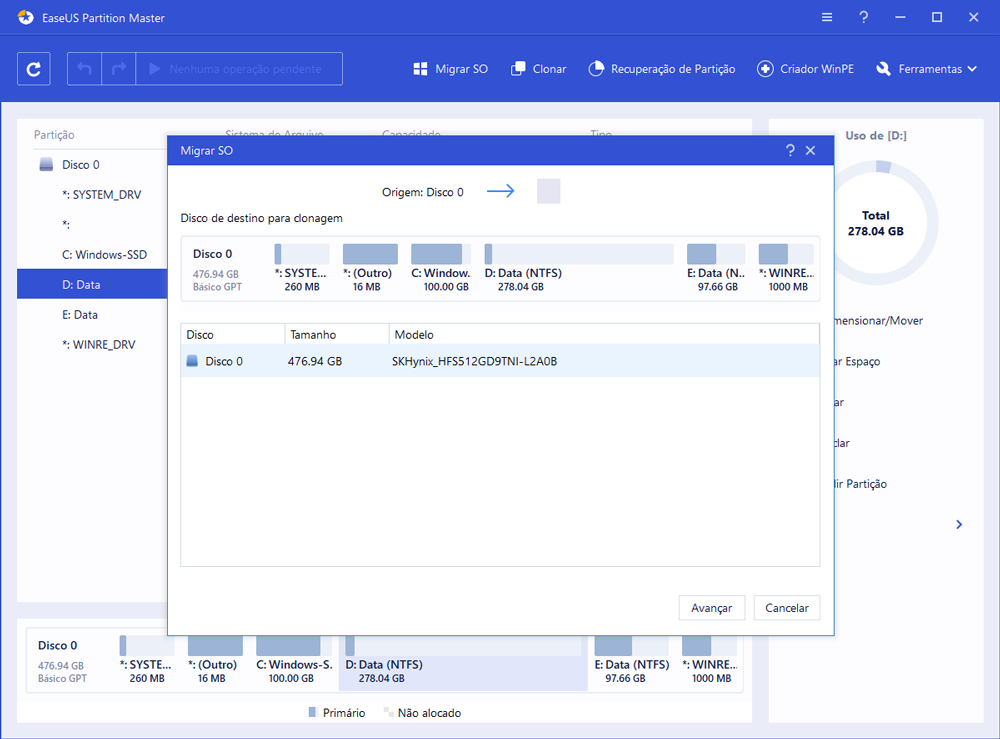This screenshot has height=739, width=1000.
Task: Click the help question mark in title bar
Action: pos(864,18)
